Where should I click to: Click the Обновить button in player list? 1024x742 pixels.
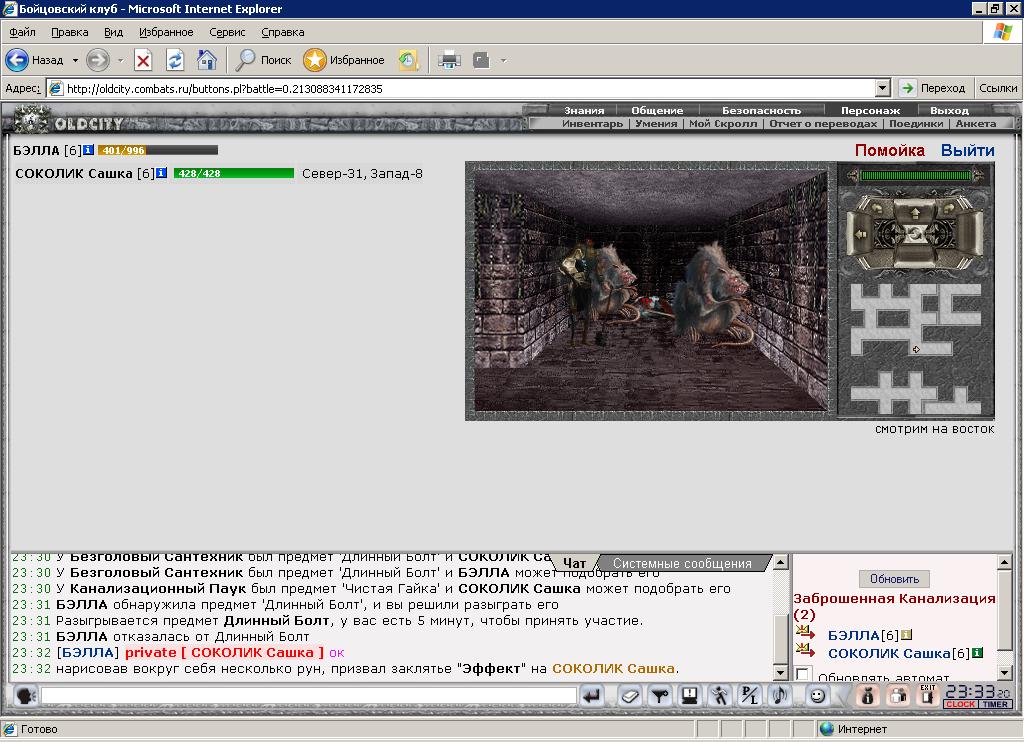[x=894, y=579]
